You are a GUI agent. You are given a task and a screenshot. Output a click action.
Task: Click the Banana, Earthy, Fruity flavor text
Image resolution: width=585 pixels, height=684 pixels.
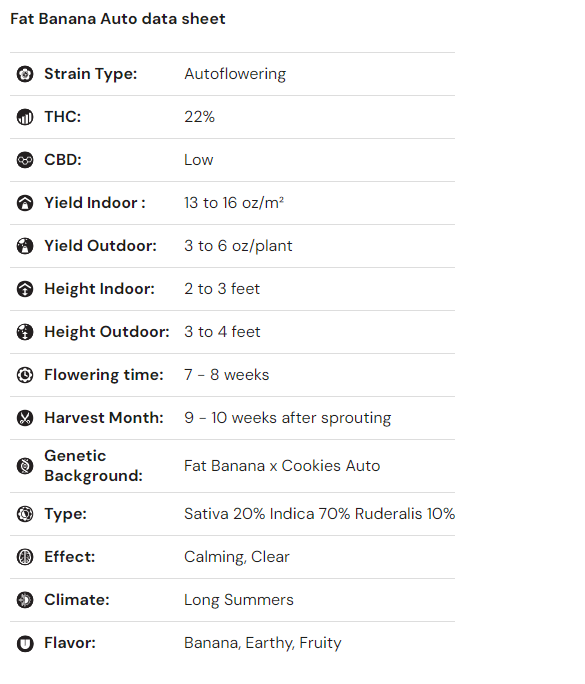click(263, 643)
